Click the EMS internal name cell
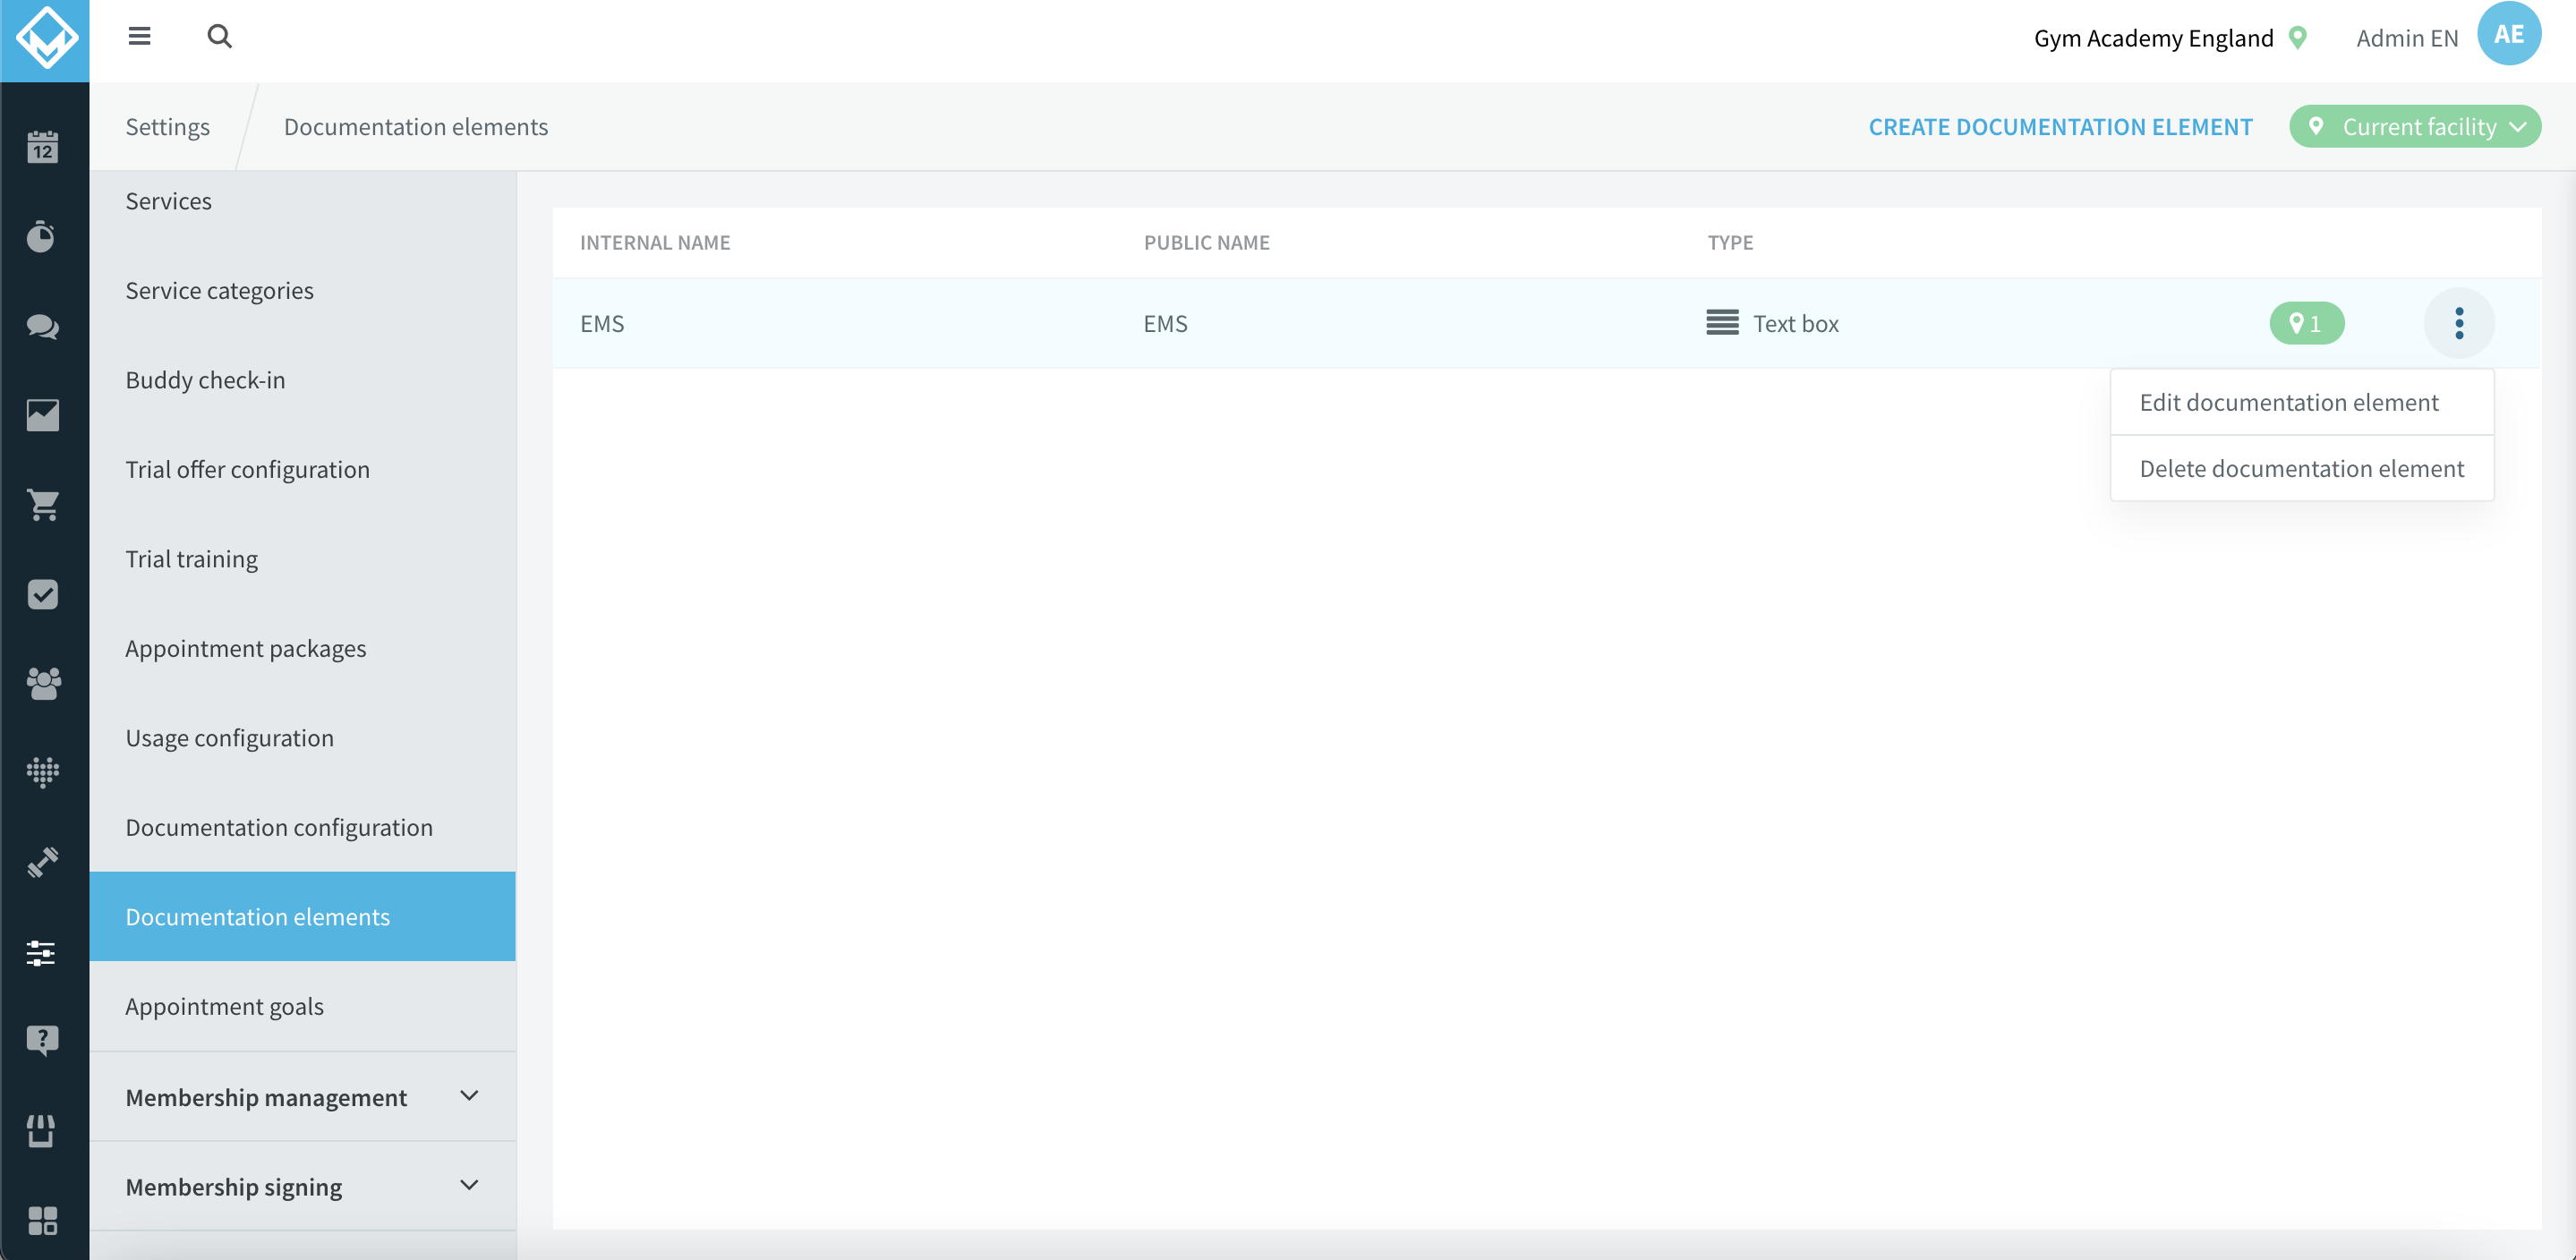 (x=602, y=323)
